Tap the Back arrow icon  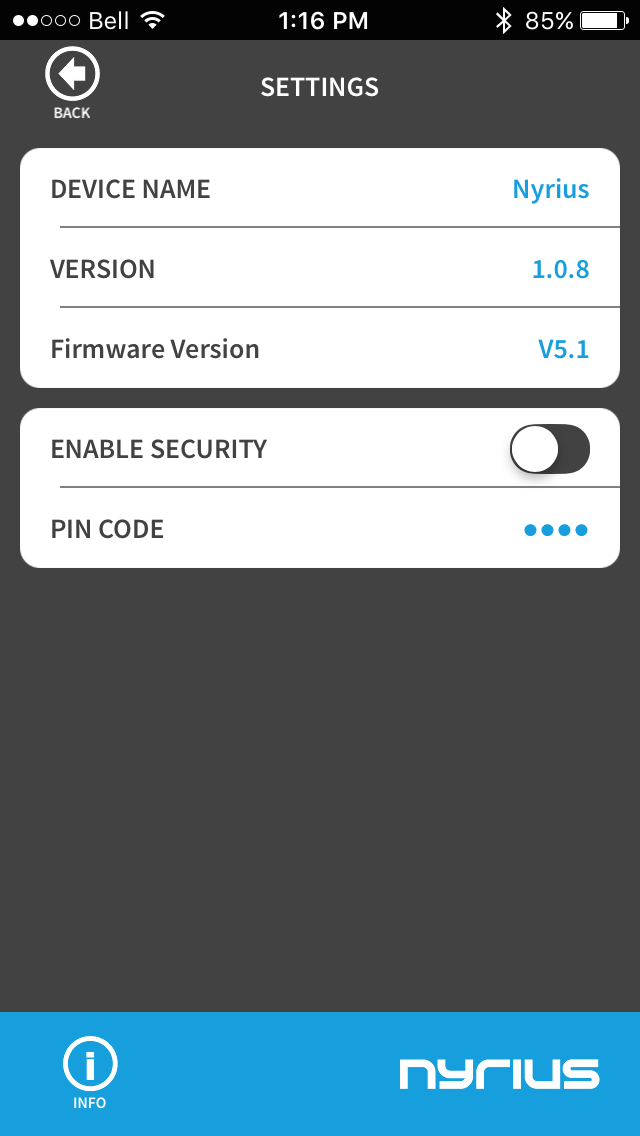72,75
